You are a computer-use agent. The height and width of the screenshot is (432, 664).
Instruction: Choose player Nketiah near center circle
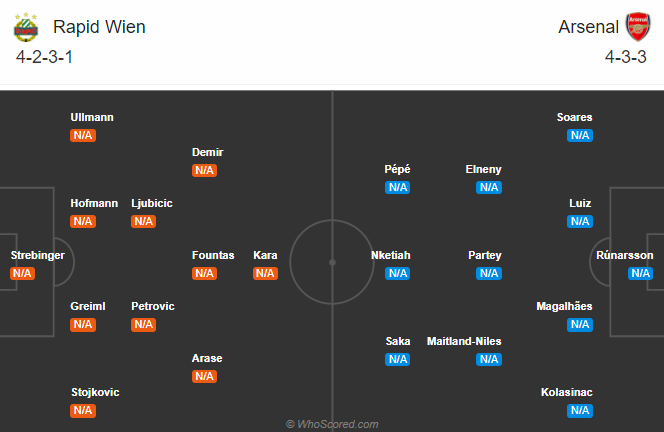[390, 255]
